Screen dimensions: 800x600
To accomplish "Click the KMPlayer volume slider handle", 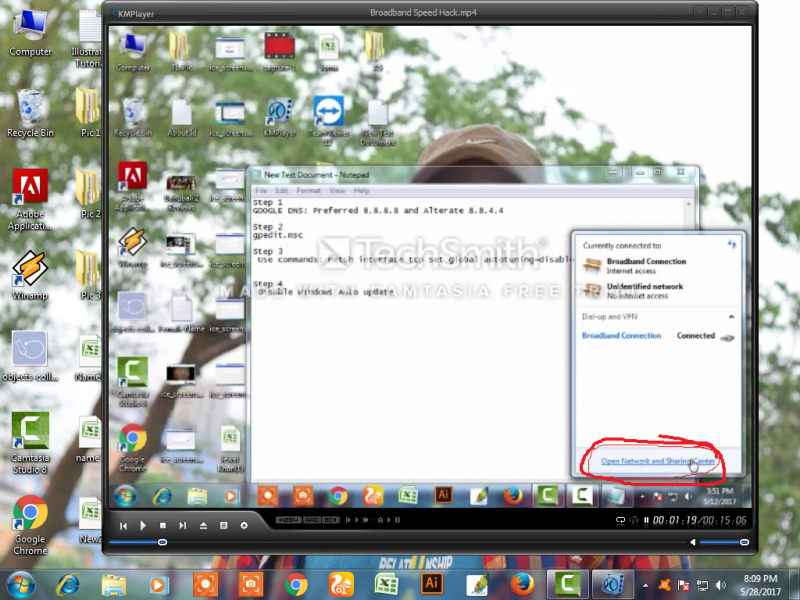I will click(744, 542).
